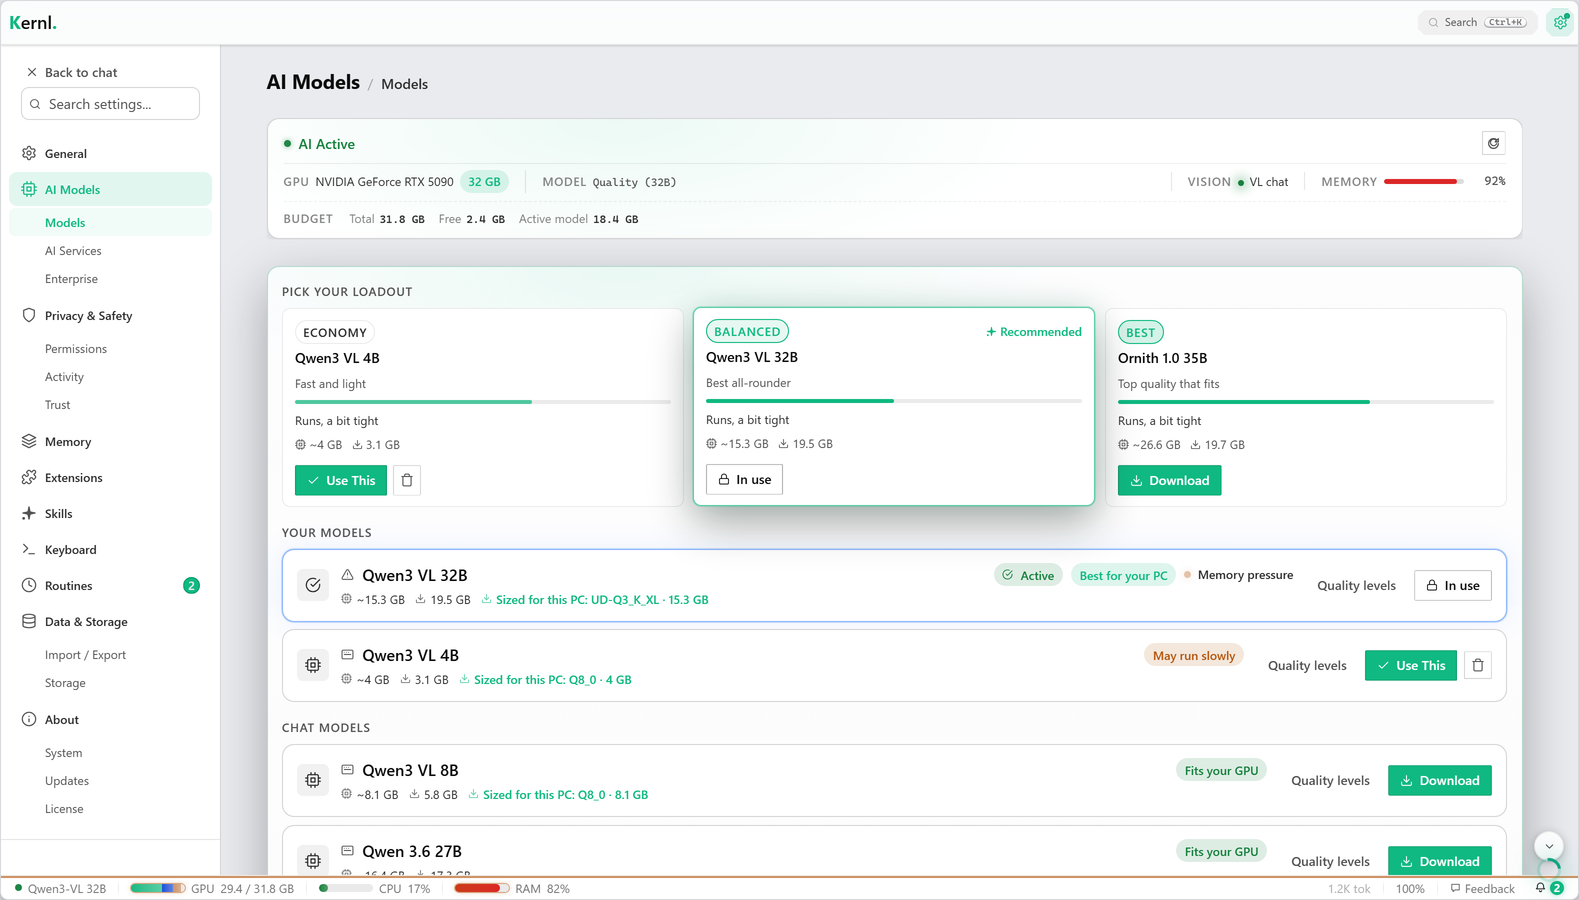Click the 32 GB badge next to GPU name
Image resolution: width=1579 pixels, height=900 pixels.
pos(484,182)
